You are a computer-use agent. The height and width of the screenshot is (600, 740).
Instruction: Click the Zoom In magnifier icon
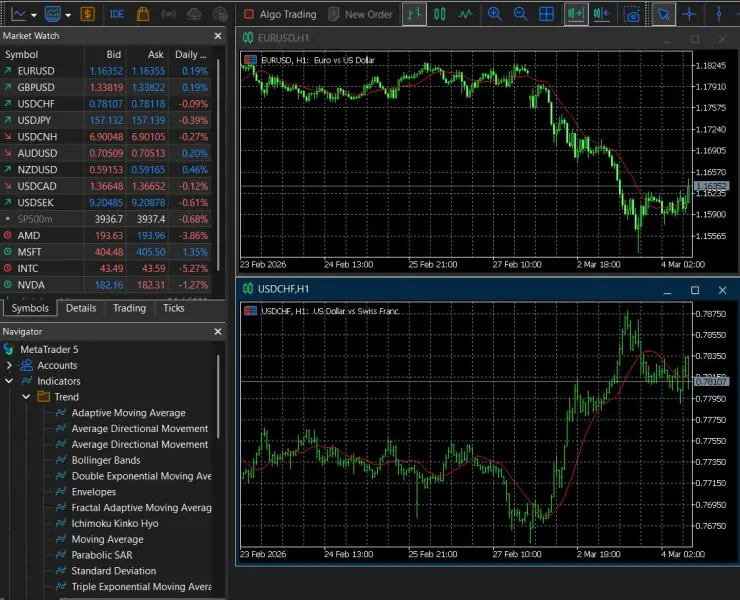(x=494, y=15)
